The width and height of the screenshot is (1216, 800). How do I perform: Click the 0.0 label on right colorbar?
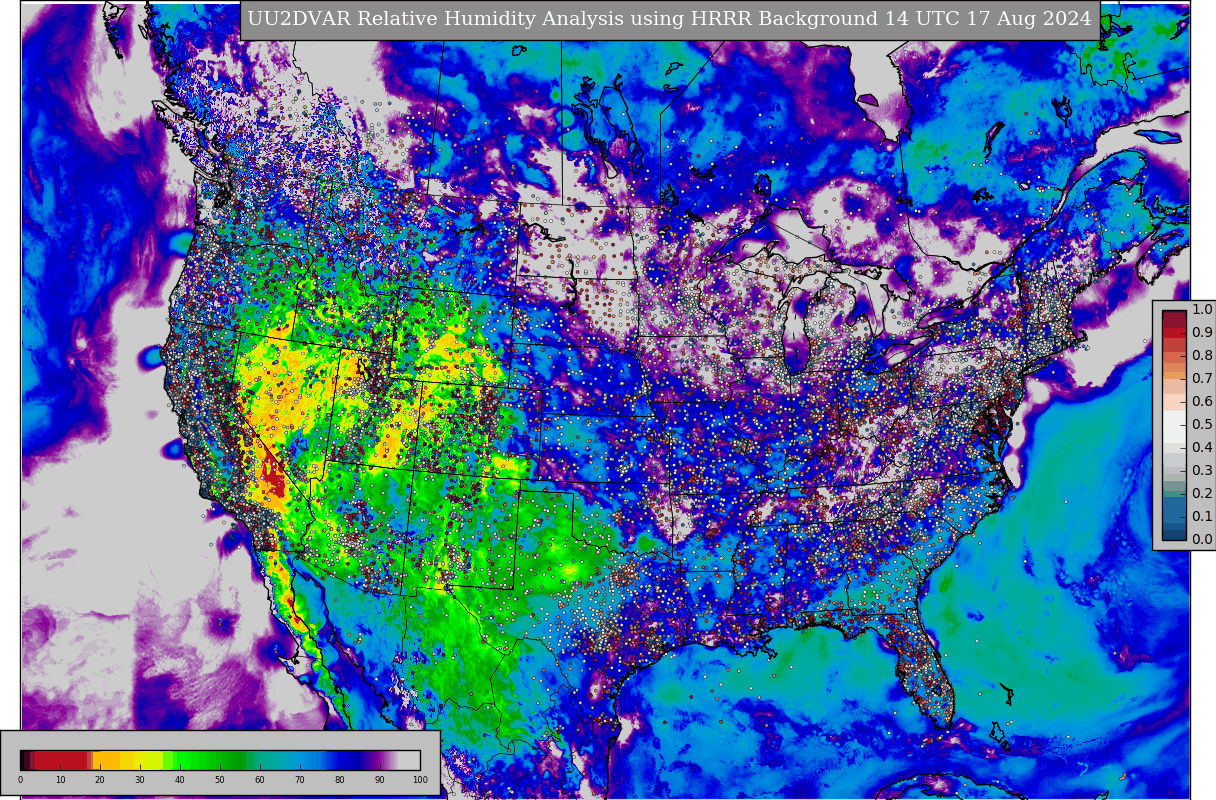[1202, 540]
